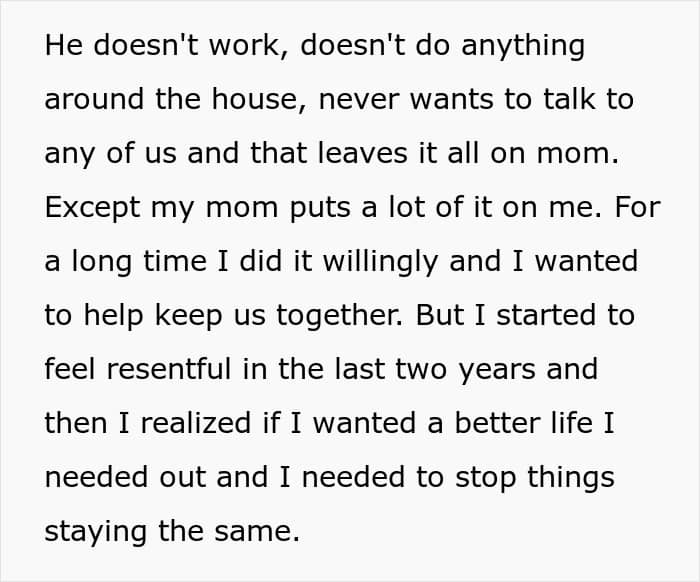
Task: Click the phrase "Except my mom puts"
Action: [197, 208]
